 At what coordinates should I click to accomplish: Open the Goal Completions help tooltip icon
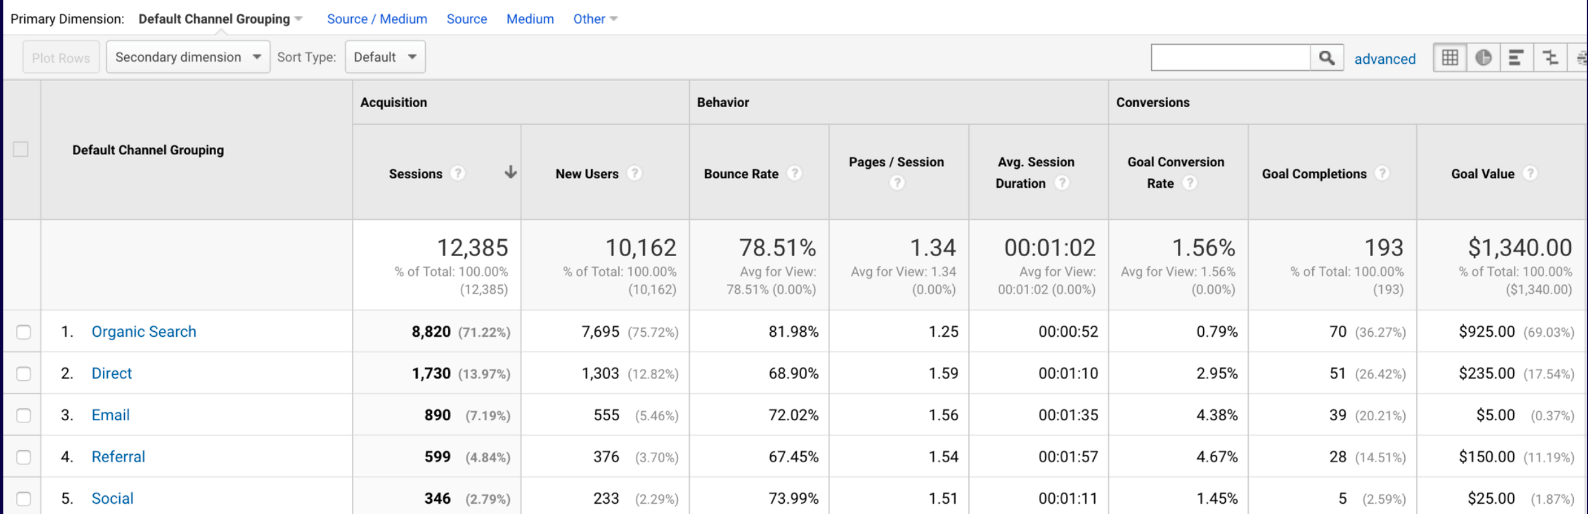pos(1382,173)
